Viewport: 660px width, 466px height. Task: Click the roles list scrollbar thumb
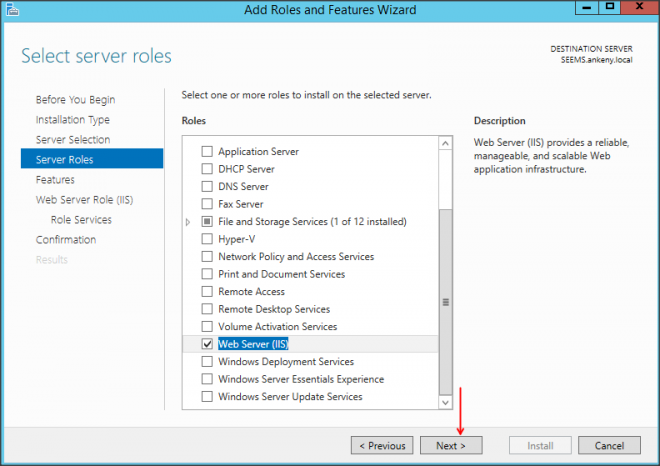[446, 300]
